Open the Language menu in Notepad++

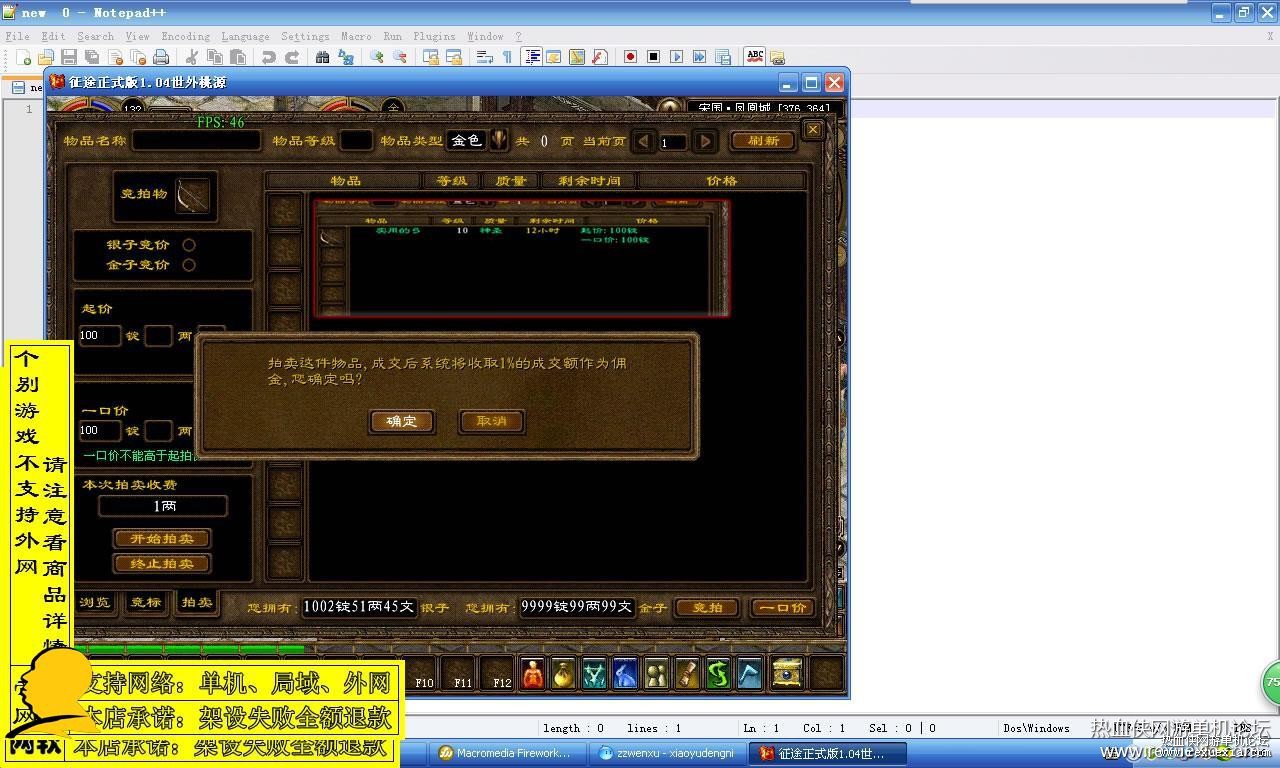click(245, 36)
